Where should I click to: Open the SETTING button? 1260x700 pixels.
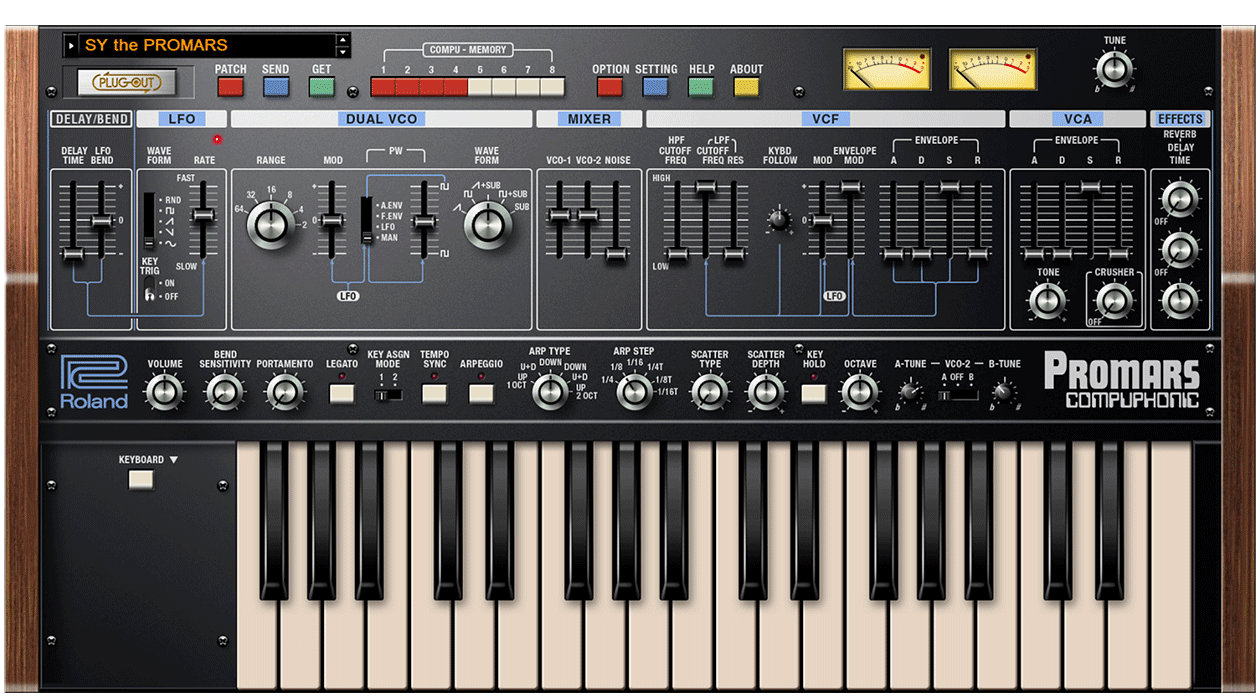(656, 86)
